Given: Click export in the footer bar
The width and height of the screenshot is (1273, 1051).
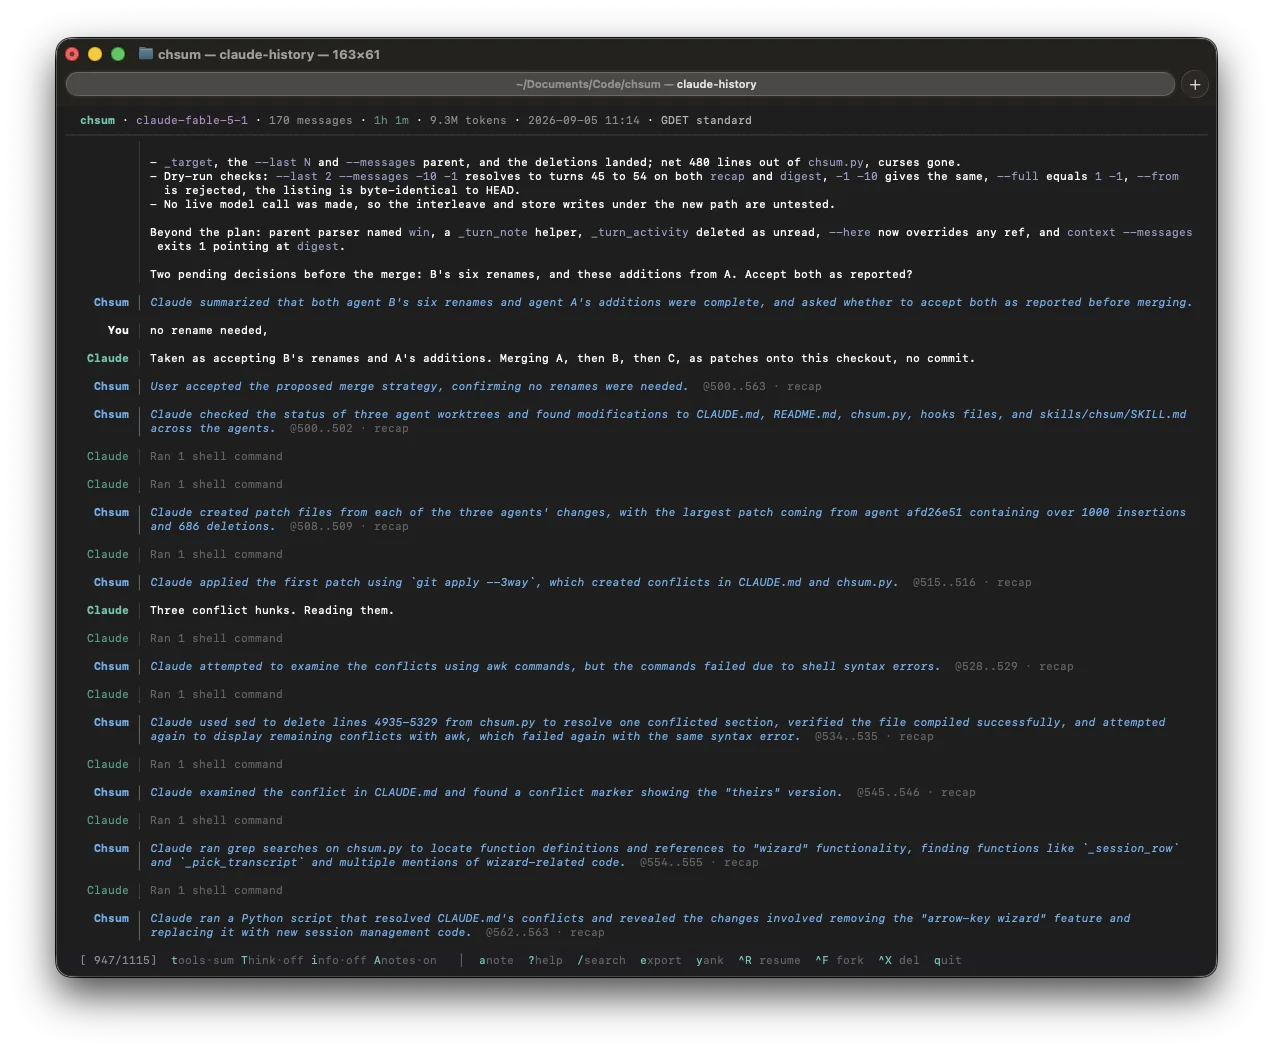Looking at the screenshot, I should click(x=660, y=960).
